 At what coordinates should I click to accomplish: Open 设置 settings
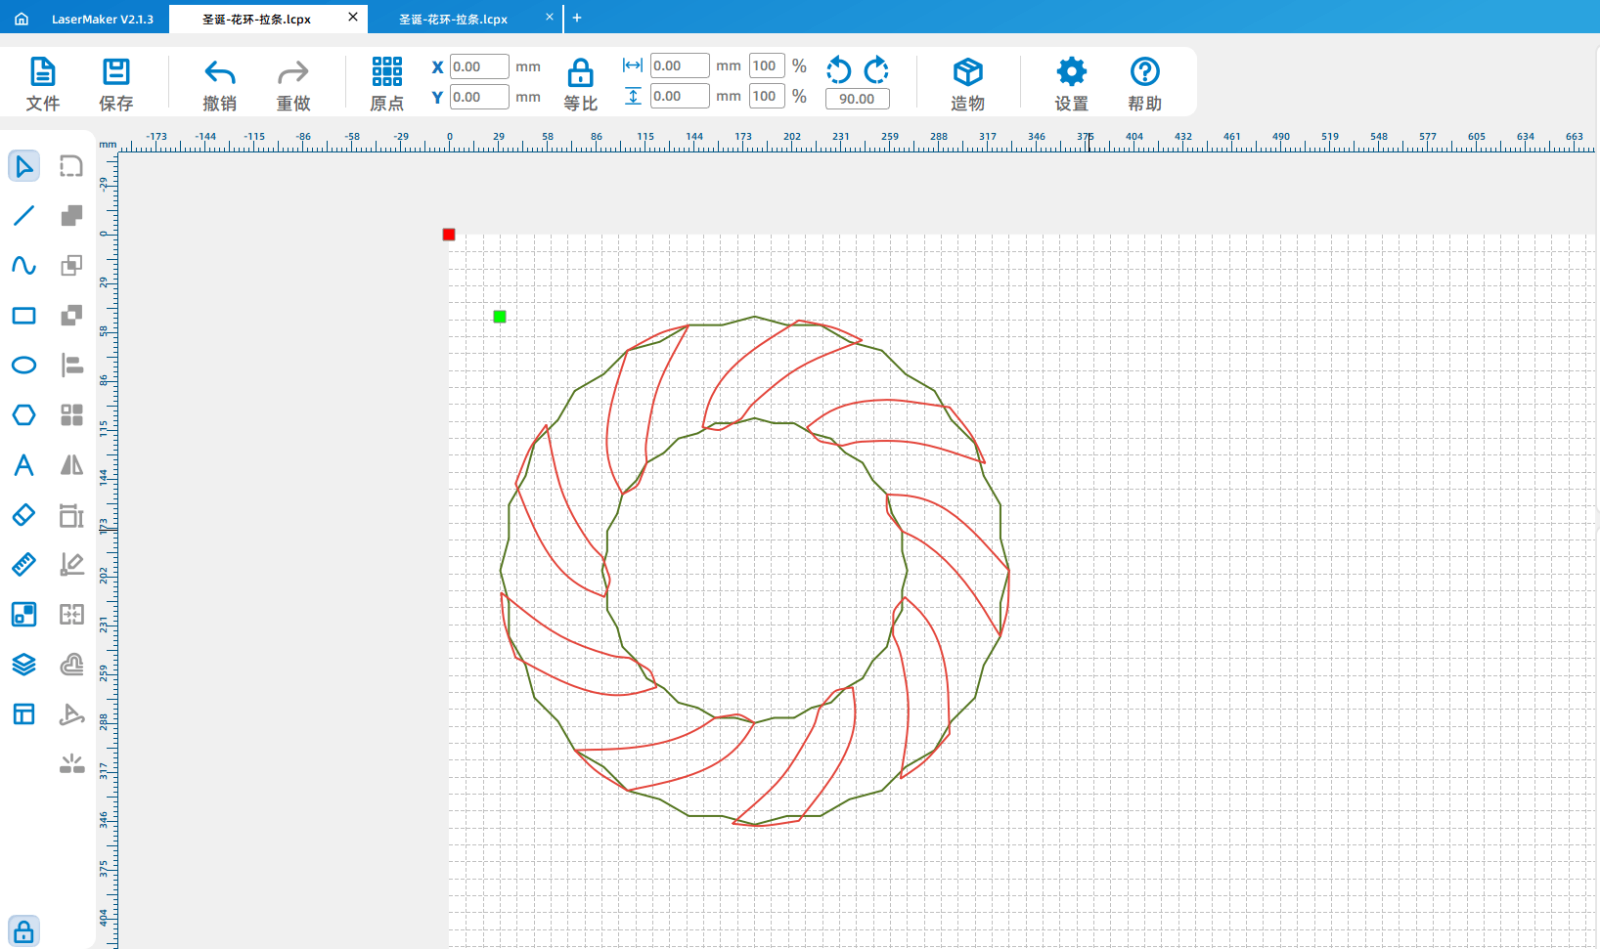(x=1071, y=83)
